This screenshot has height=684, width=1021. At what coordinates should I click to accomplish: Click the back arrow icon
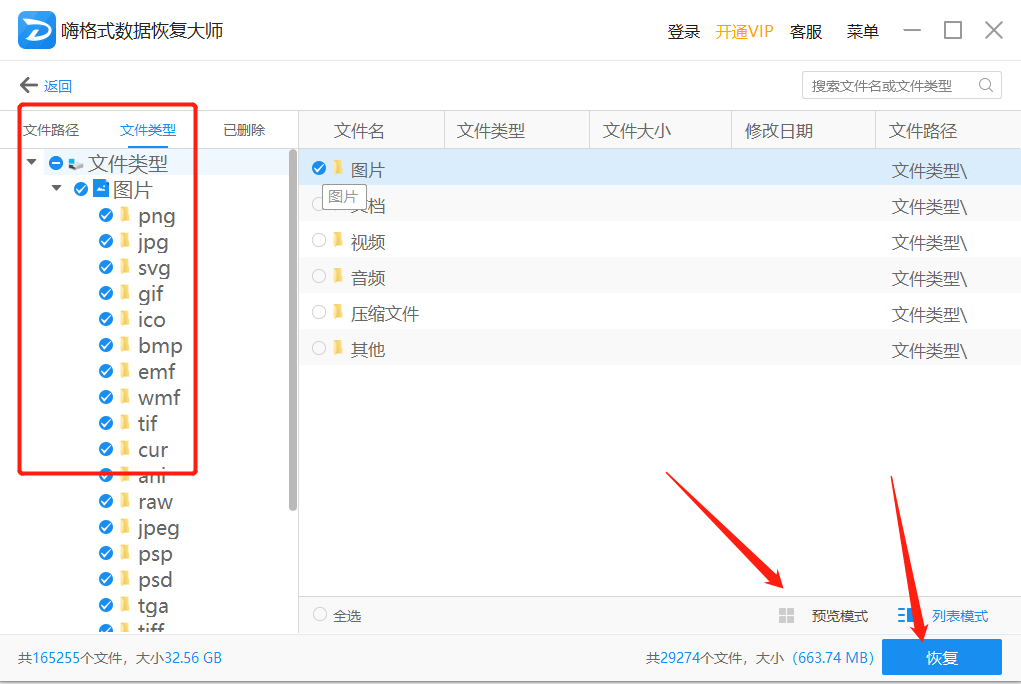point(29,85)
